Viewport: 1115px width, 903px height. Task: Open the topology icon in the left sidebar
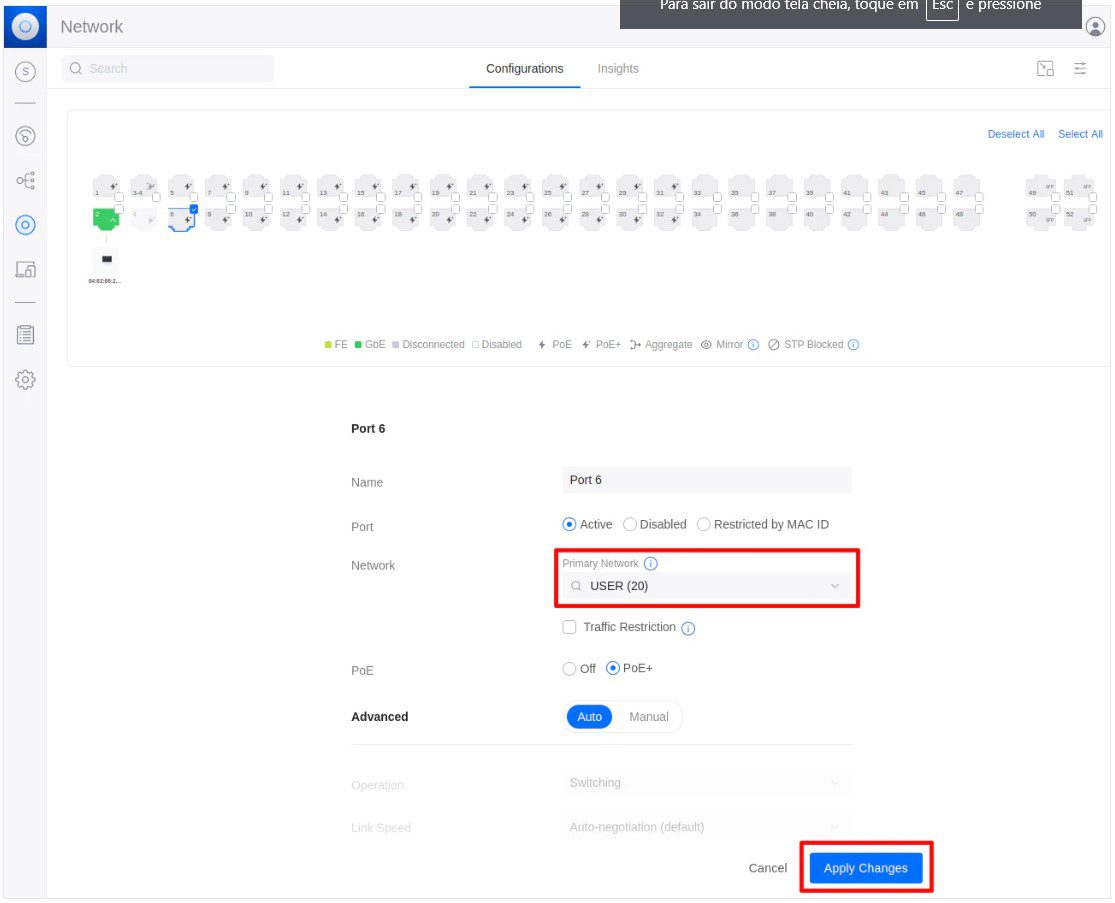[x=26, y=181]
